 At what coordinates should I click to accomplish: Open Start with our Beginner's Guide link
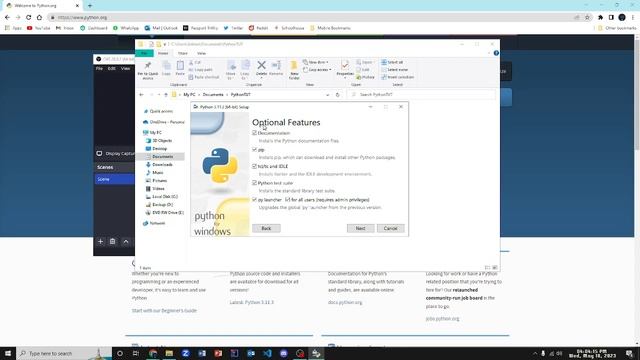[x=164, y=311]
